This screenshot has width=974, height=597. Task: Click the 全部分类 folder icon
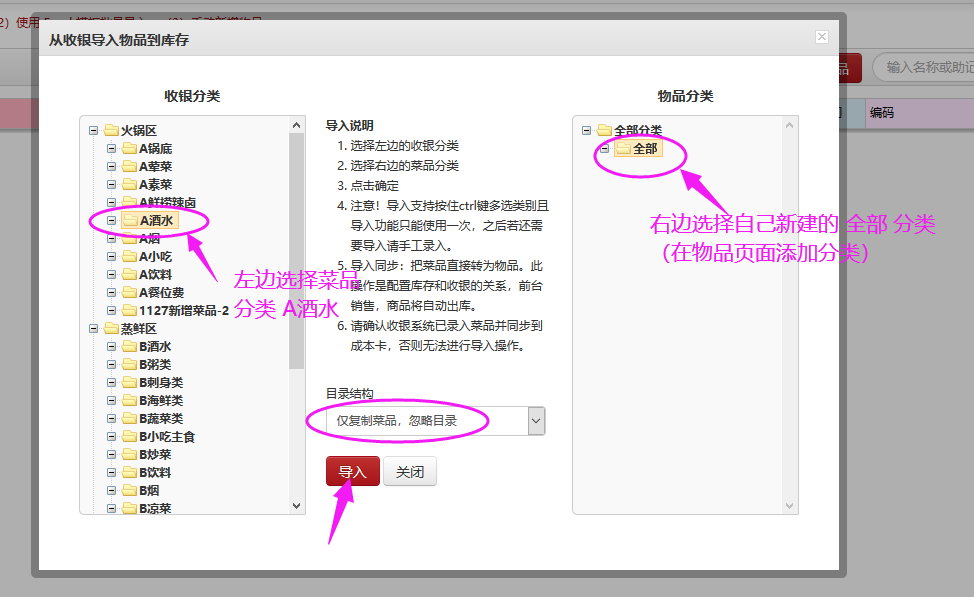click(x=604, y=130)
